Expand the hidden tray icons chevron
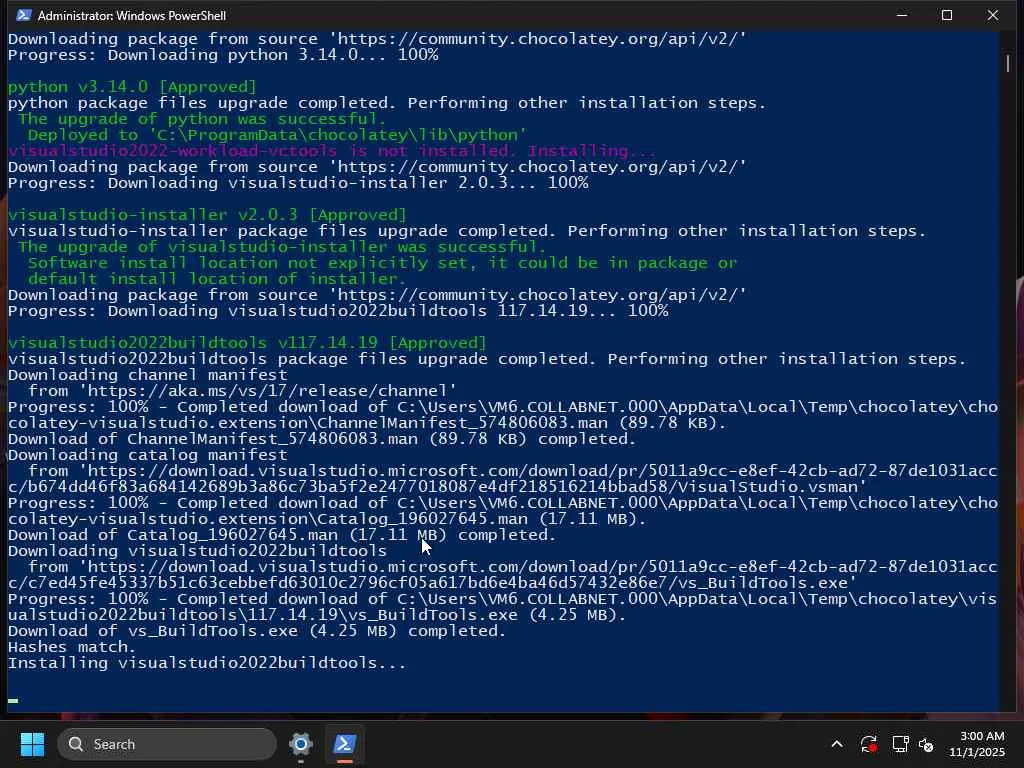Screen dimensions: 1024x768 (x=837, y=744)
